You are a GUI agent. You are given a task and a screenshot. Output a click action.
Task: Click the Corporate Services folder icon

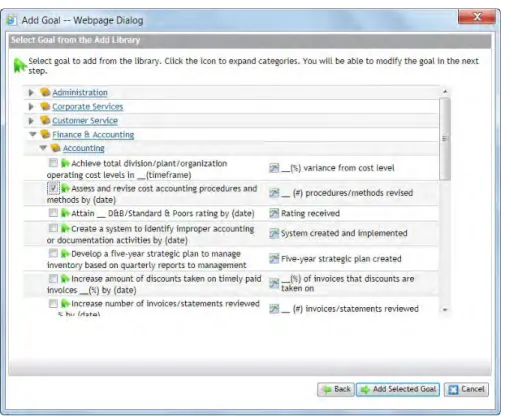click(45, 106)
